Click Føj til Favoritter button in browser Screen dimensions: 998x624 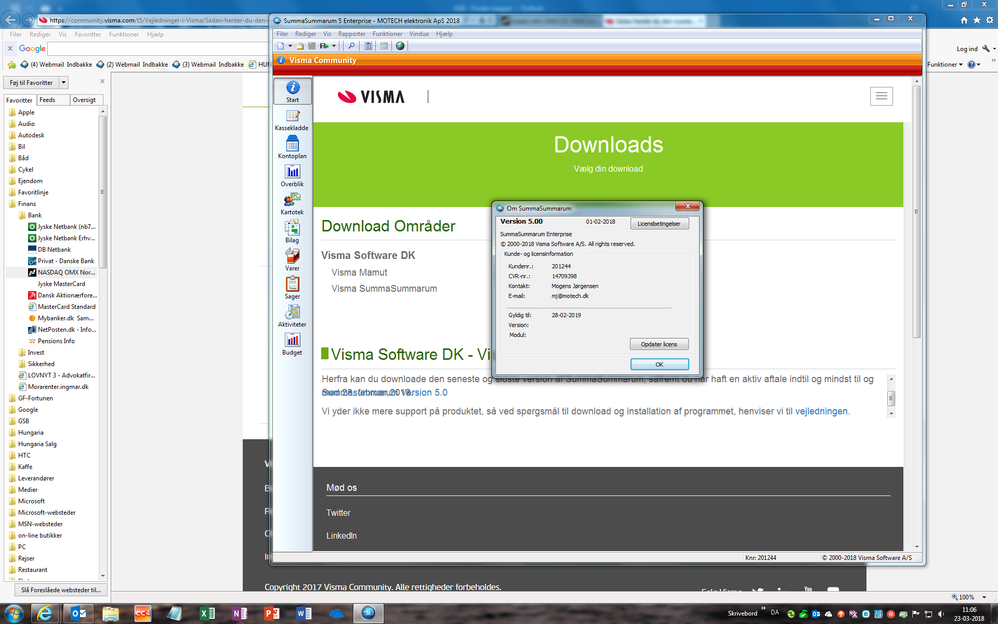31,83
